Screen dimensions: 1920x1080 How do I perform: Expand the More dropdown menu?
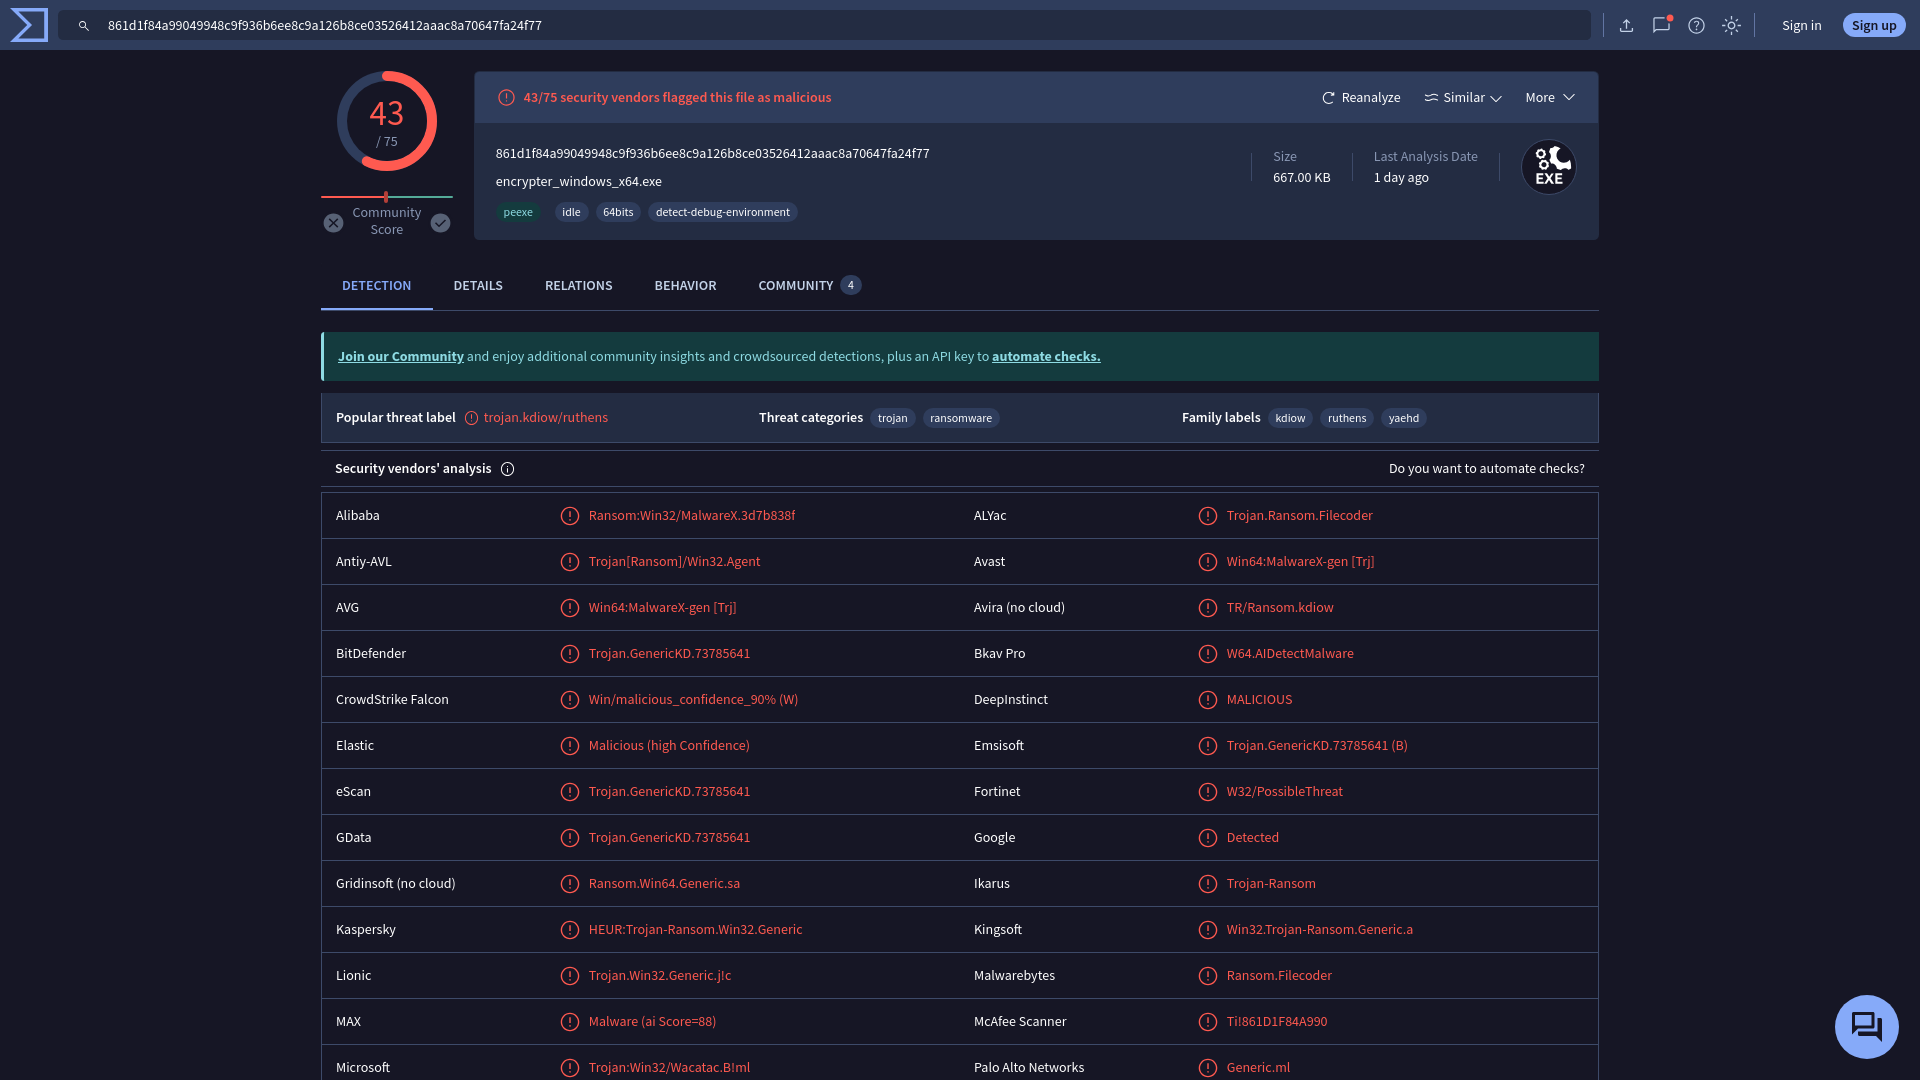click(x=1550, y=98)
